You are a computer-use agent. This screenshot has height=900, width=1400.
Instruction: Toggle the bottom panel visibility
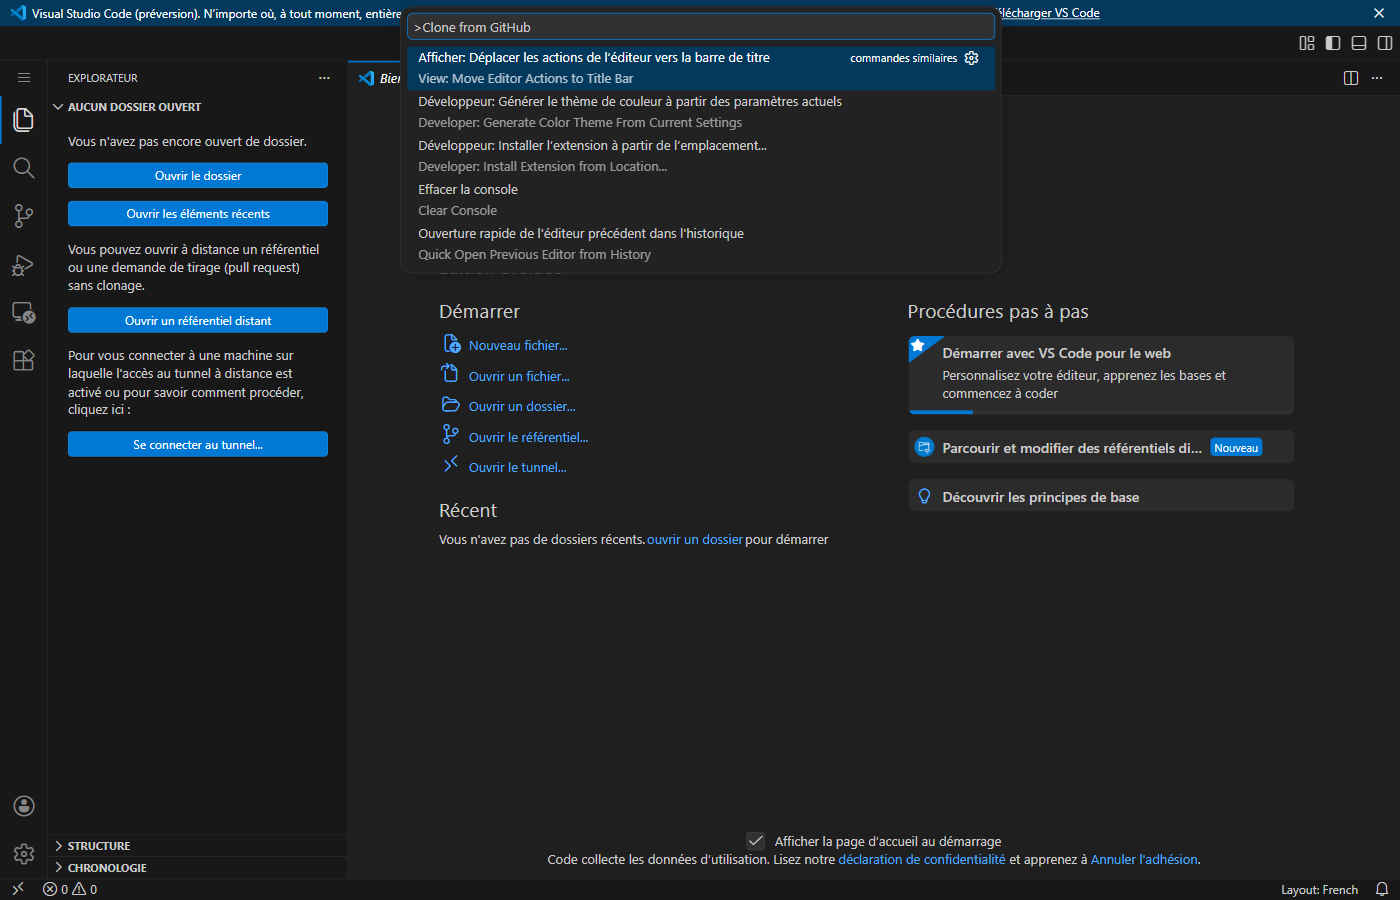pos(1358,43)
